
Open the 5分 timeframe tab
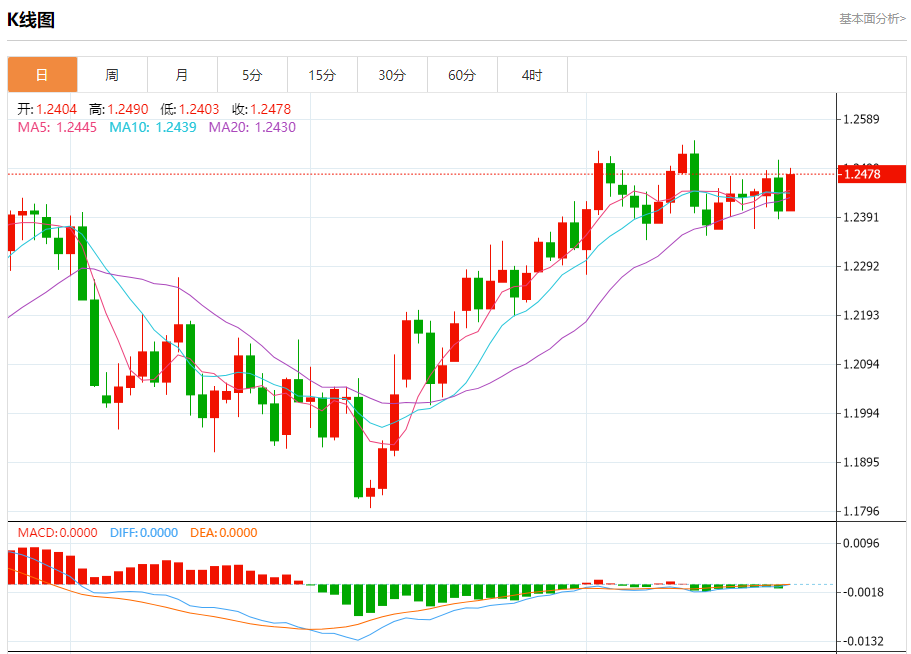[252, 75]
